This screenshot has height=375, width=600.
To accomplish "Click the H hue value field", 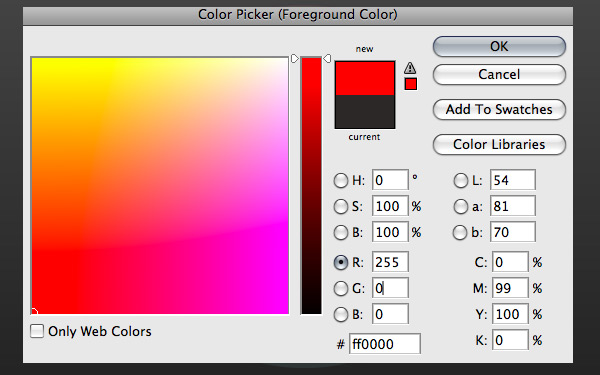I will coord(390,180).
